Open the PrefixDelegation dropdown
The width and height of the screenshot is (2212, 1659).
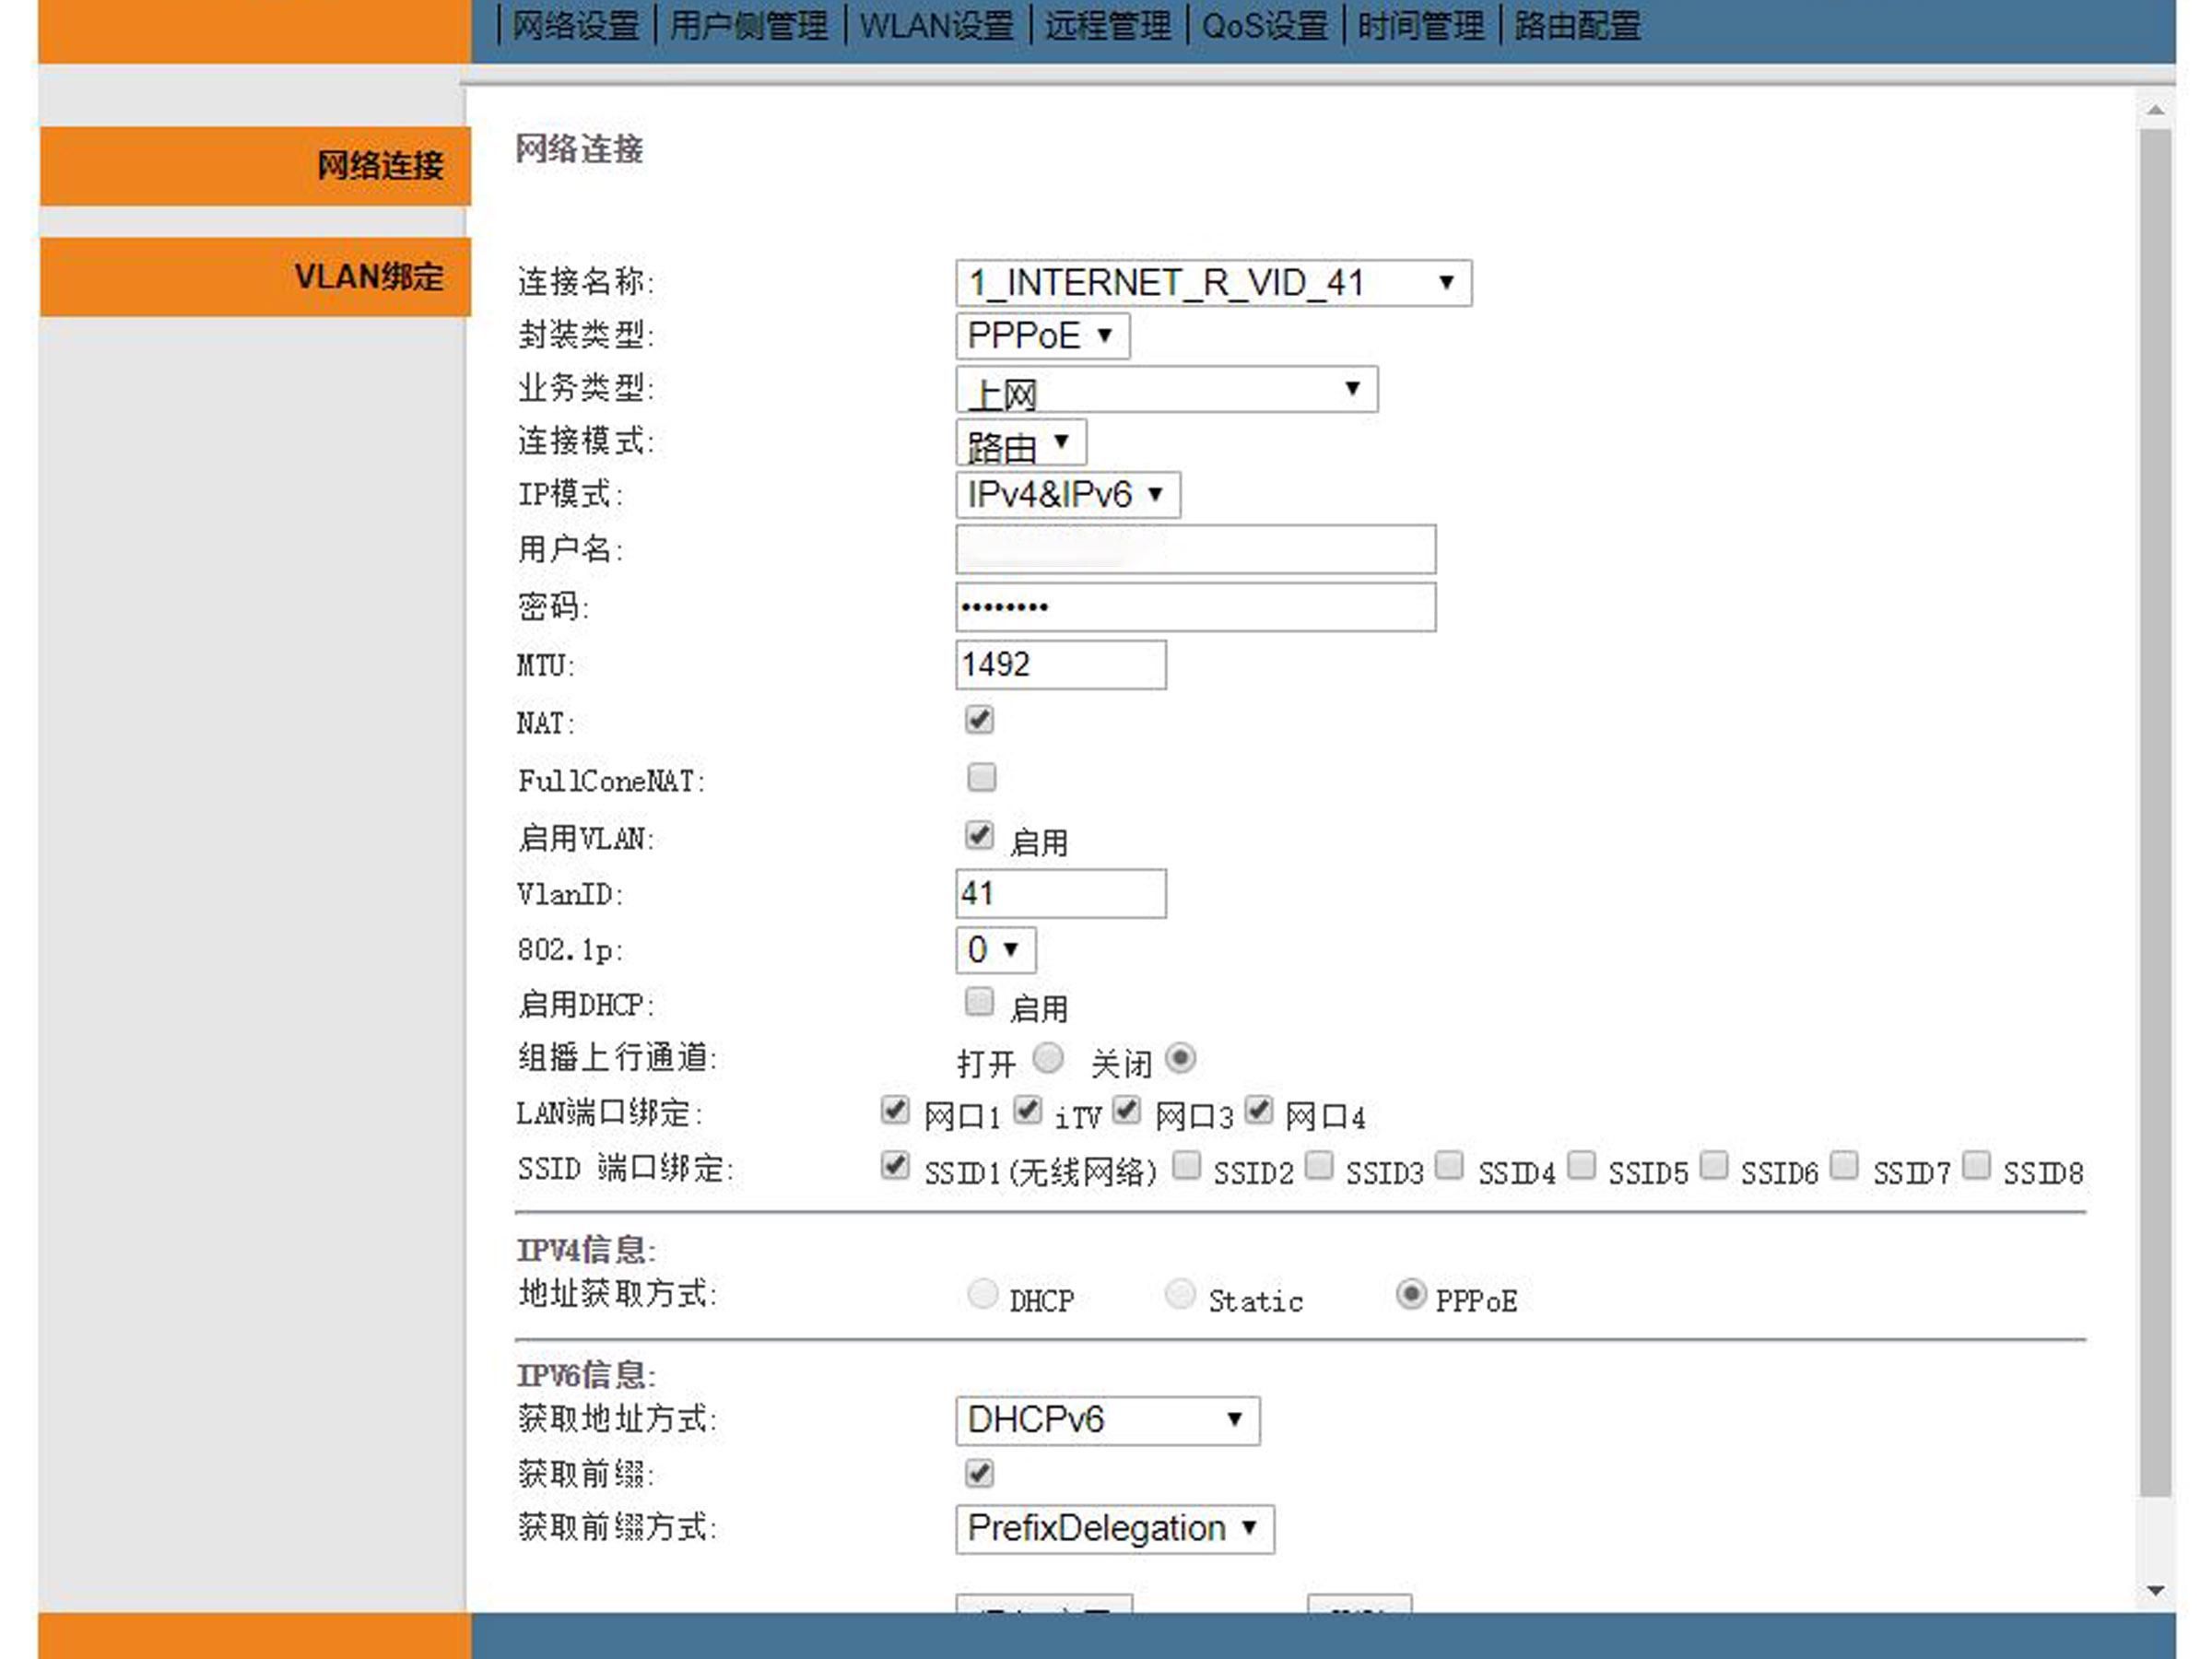click(x=1113, y=1529)
